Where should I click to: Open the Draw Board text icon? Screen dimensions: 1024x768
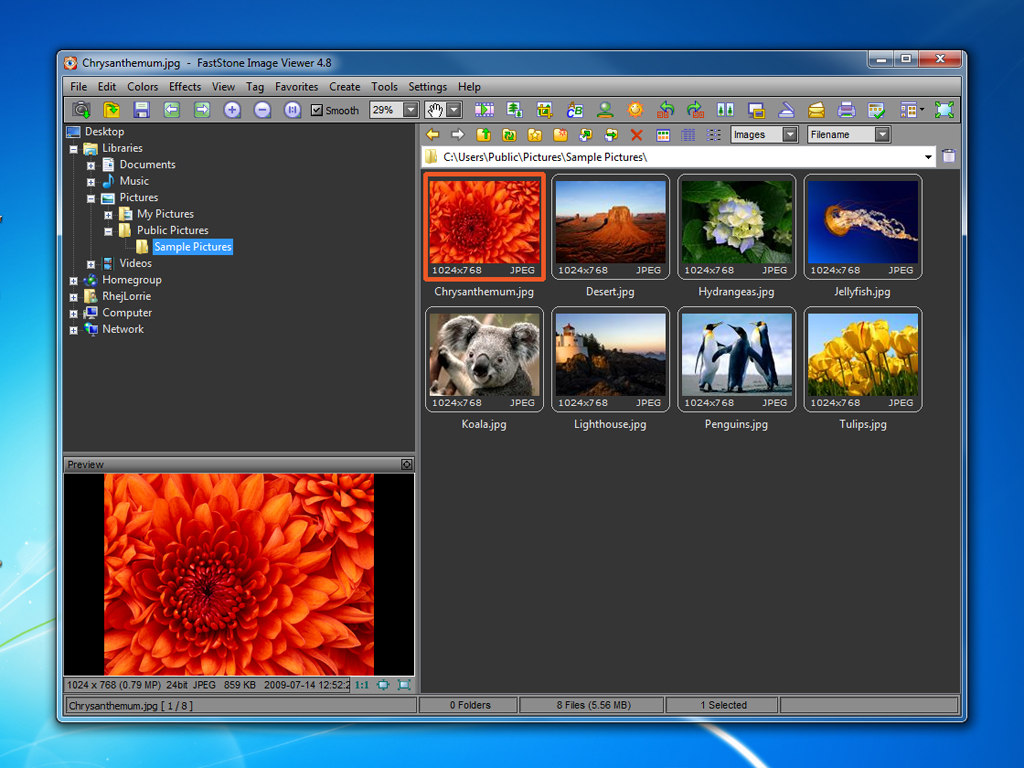coord(575,110)
